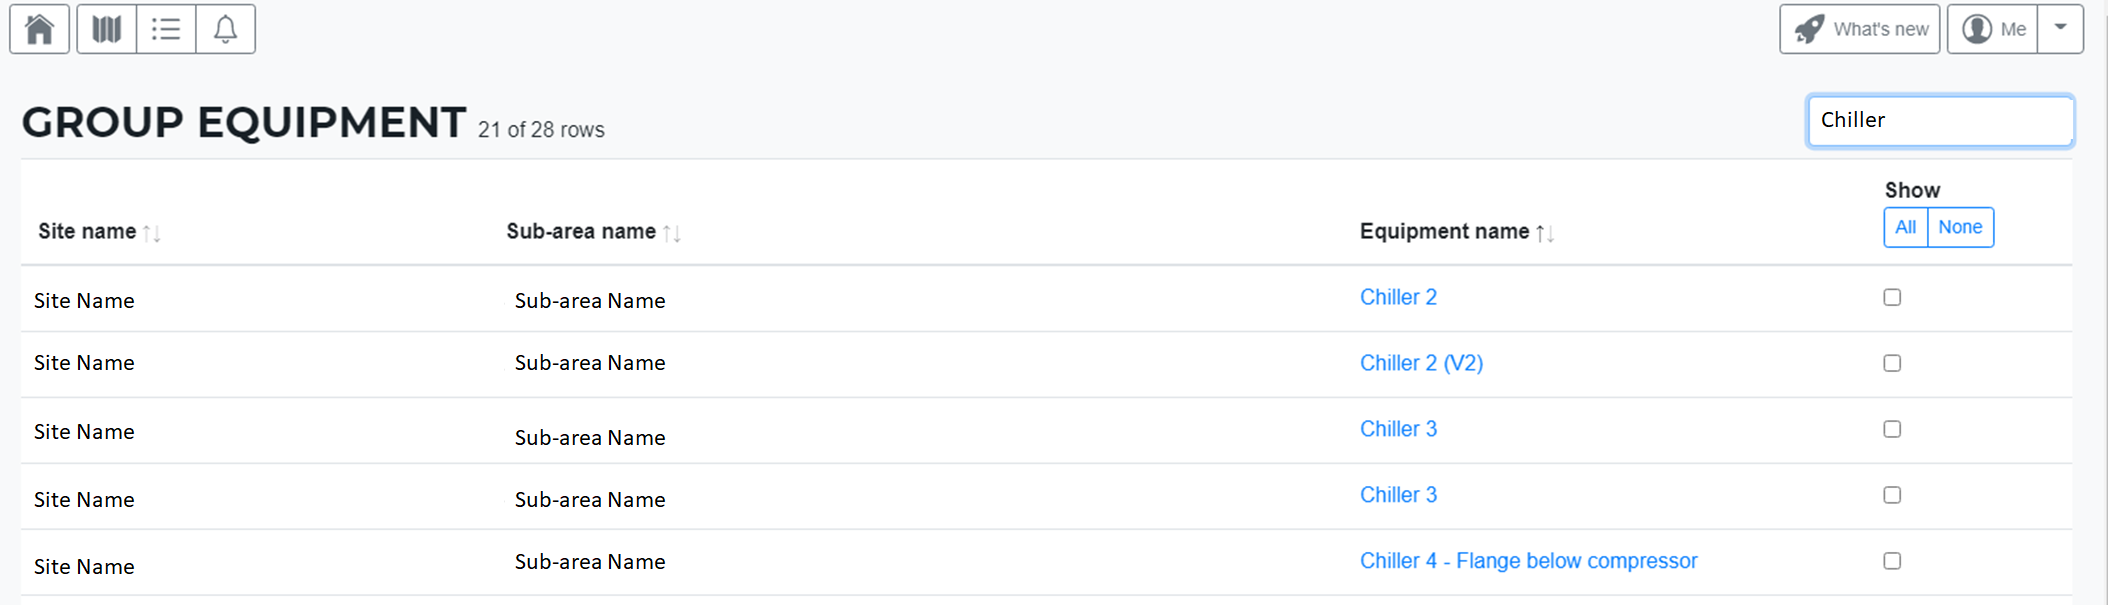
Task: Open Chiller 4 - Flange below compressor link
Action: [x=1529, y=561]
